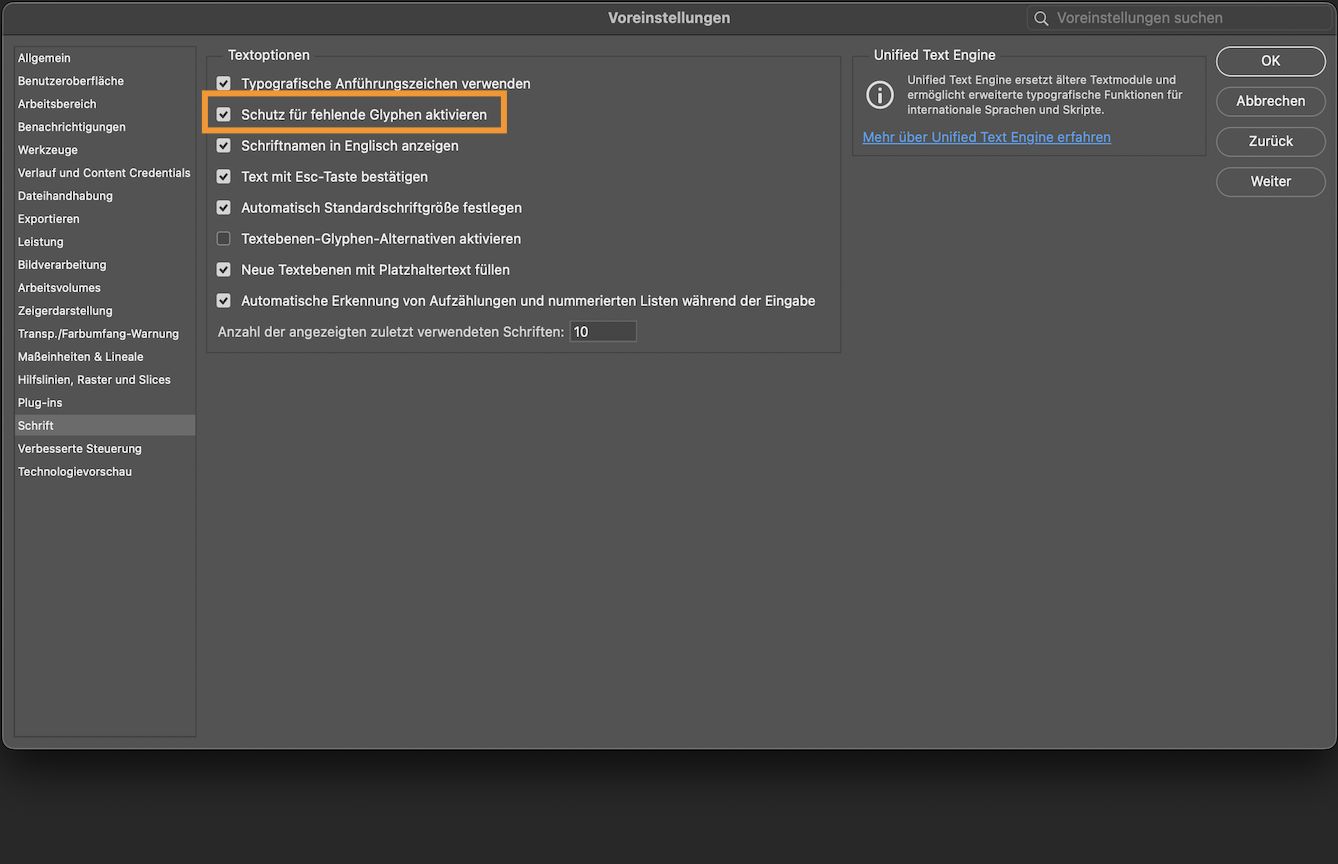This screenshot has width=1338, height=864.
Task: Open Verlauf und Content Credentials
Action: tap(105, 173)
